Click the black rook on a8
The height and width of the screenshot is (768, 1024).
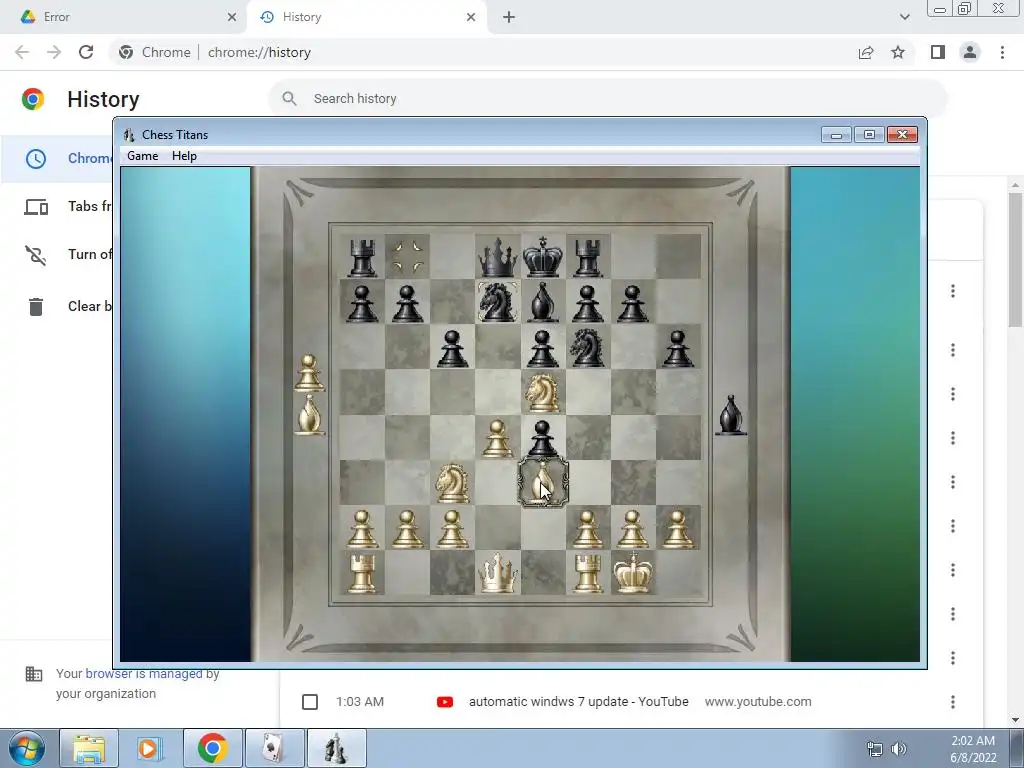click(x=362, y=258)
